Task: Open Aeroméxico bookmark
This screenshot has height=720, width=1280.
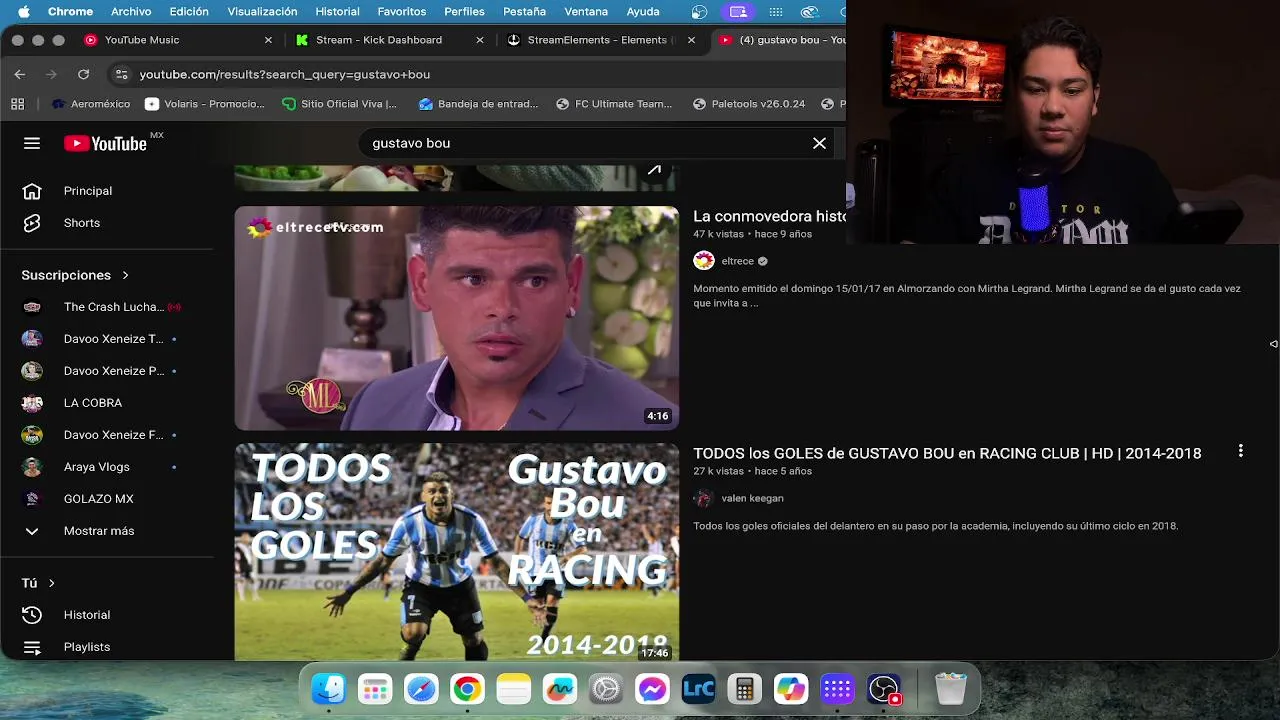Action: pyautogui.click(x=91, y=104)
